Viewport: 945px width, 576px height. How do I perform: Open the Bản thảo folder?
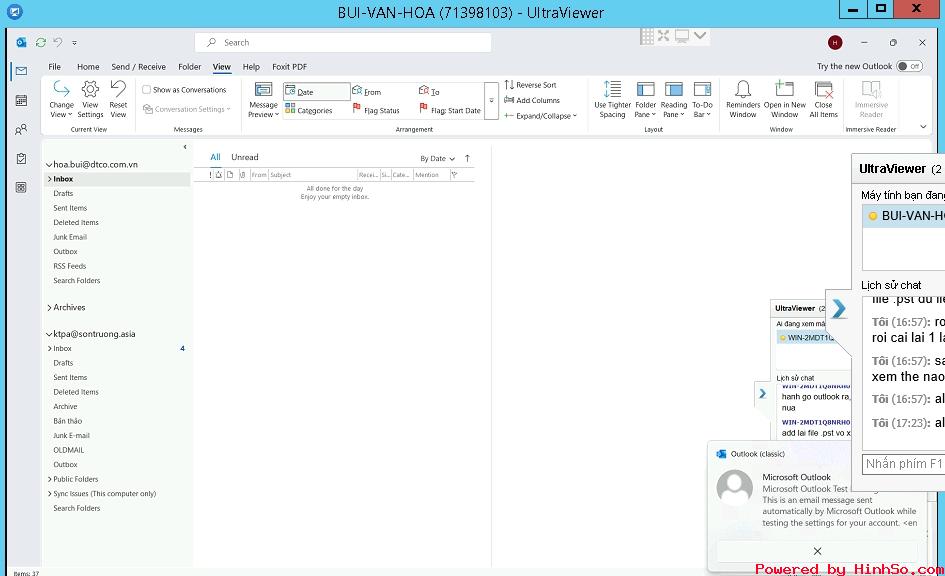pyautogui.click(x=68, y=421)
